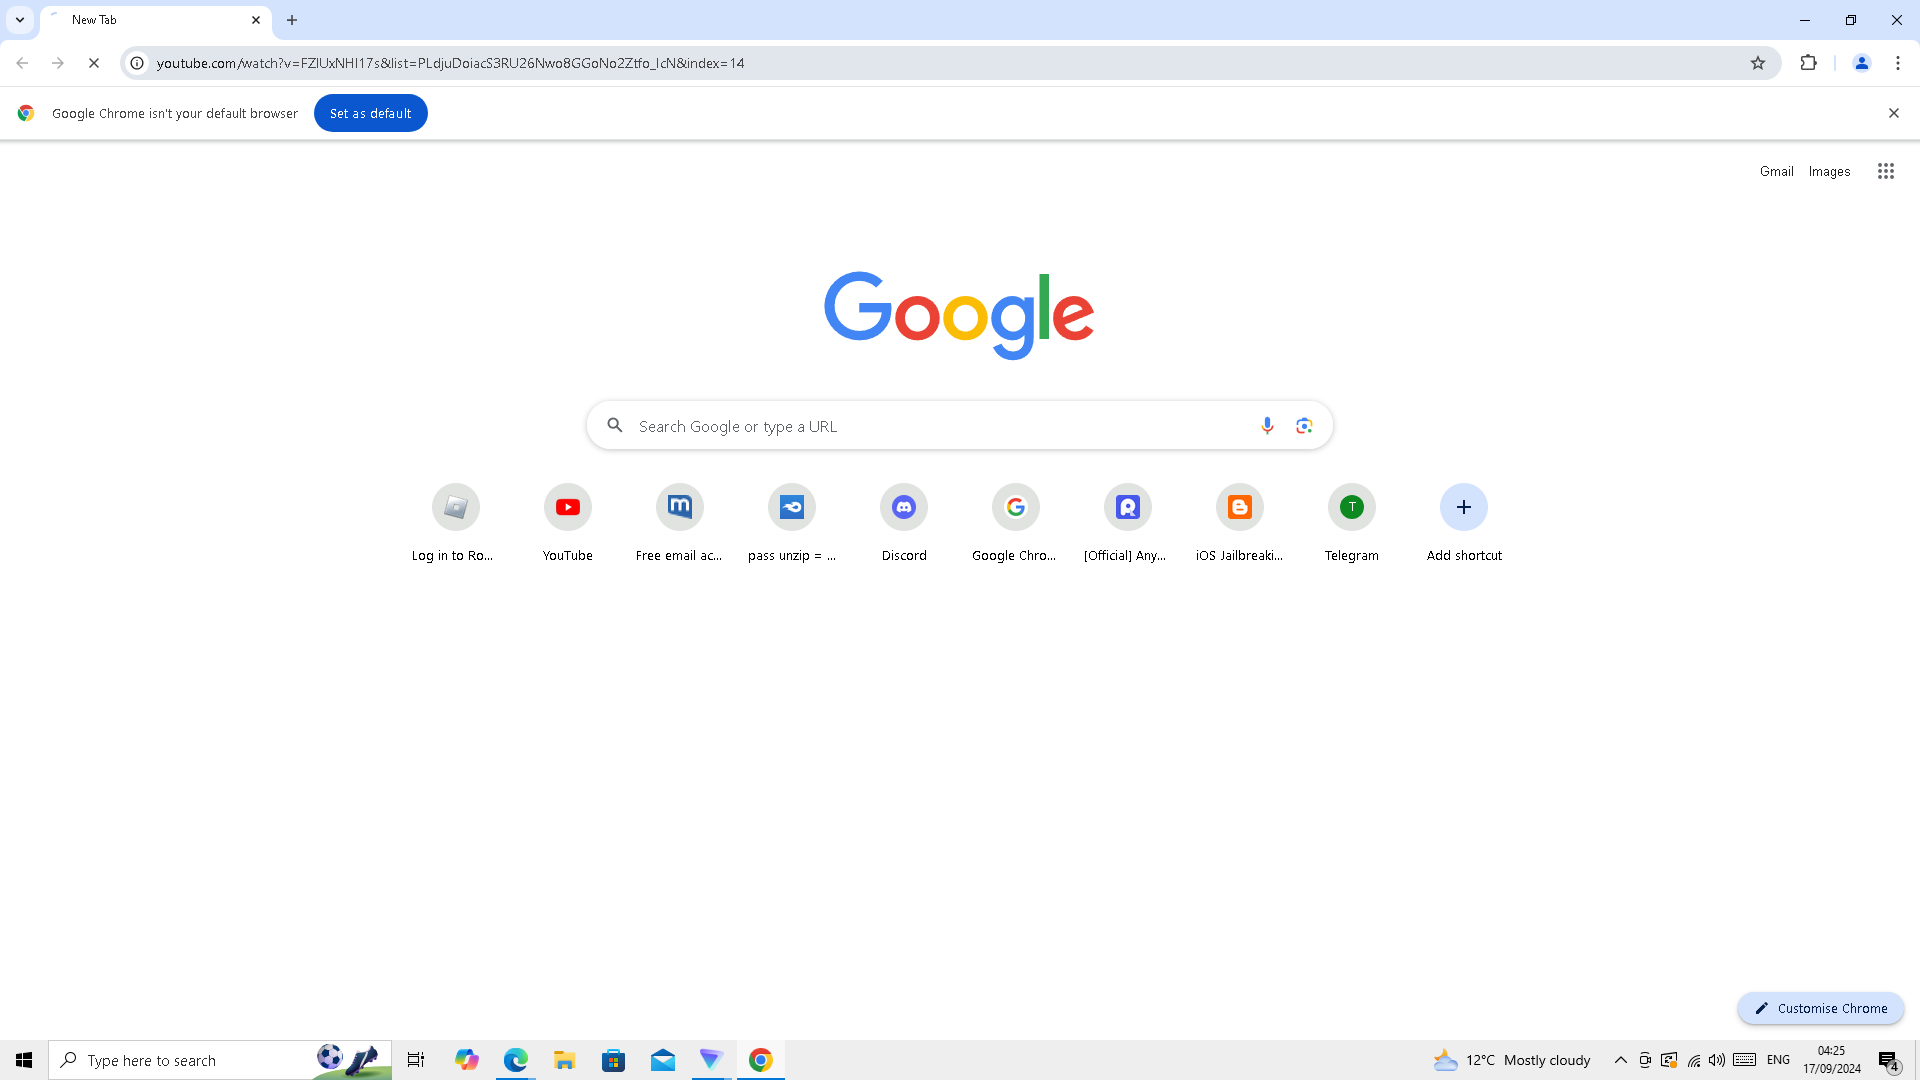Select the New Tab browser tab
The image size is (1920, 1080).
tap(156, 20)
